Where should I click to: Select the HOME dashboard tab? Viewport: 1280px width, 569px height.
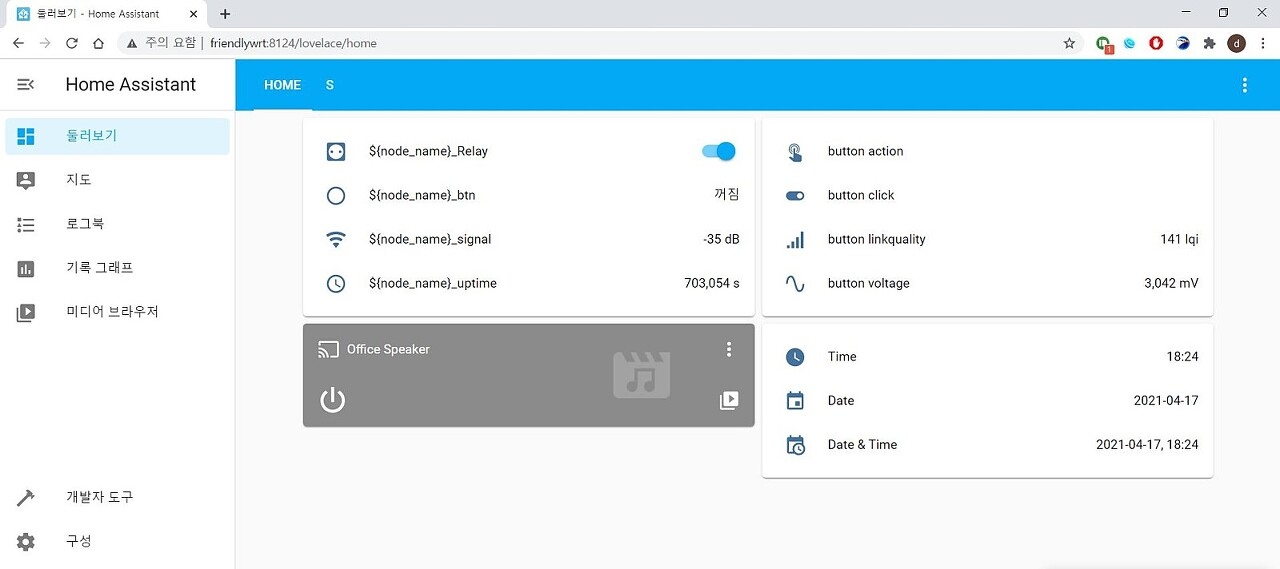[x=282, y=85]
